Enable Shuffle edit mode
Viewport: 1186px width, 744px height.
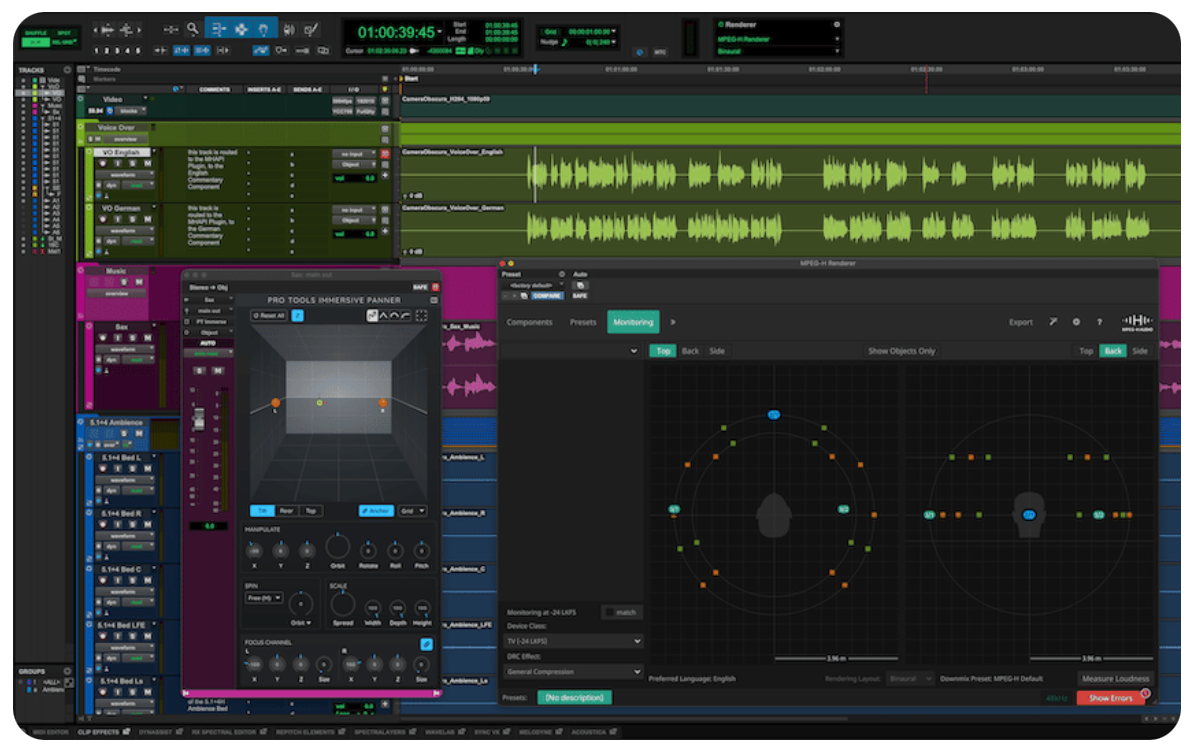(36, 33)
